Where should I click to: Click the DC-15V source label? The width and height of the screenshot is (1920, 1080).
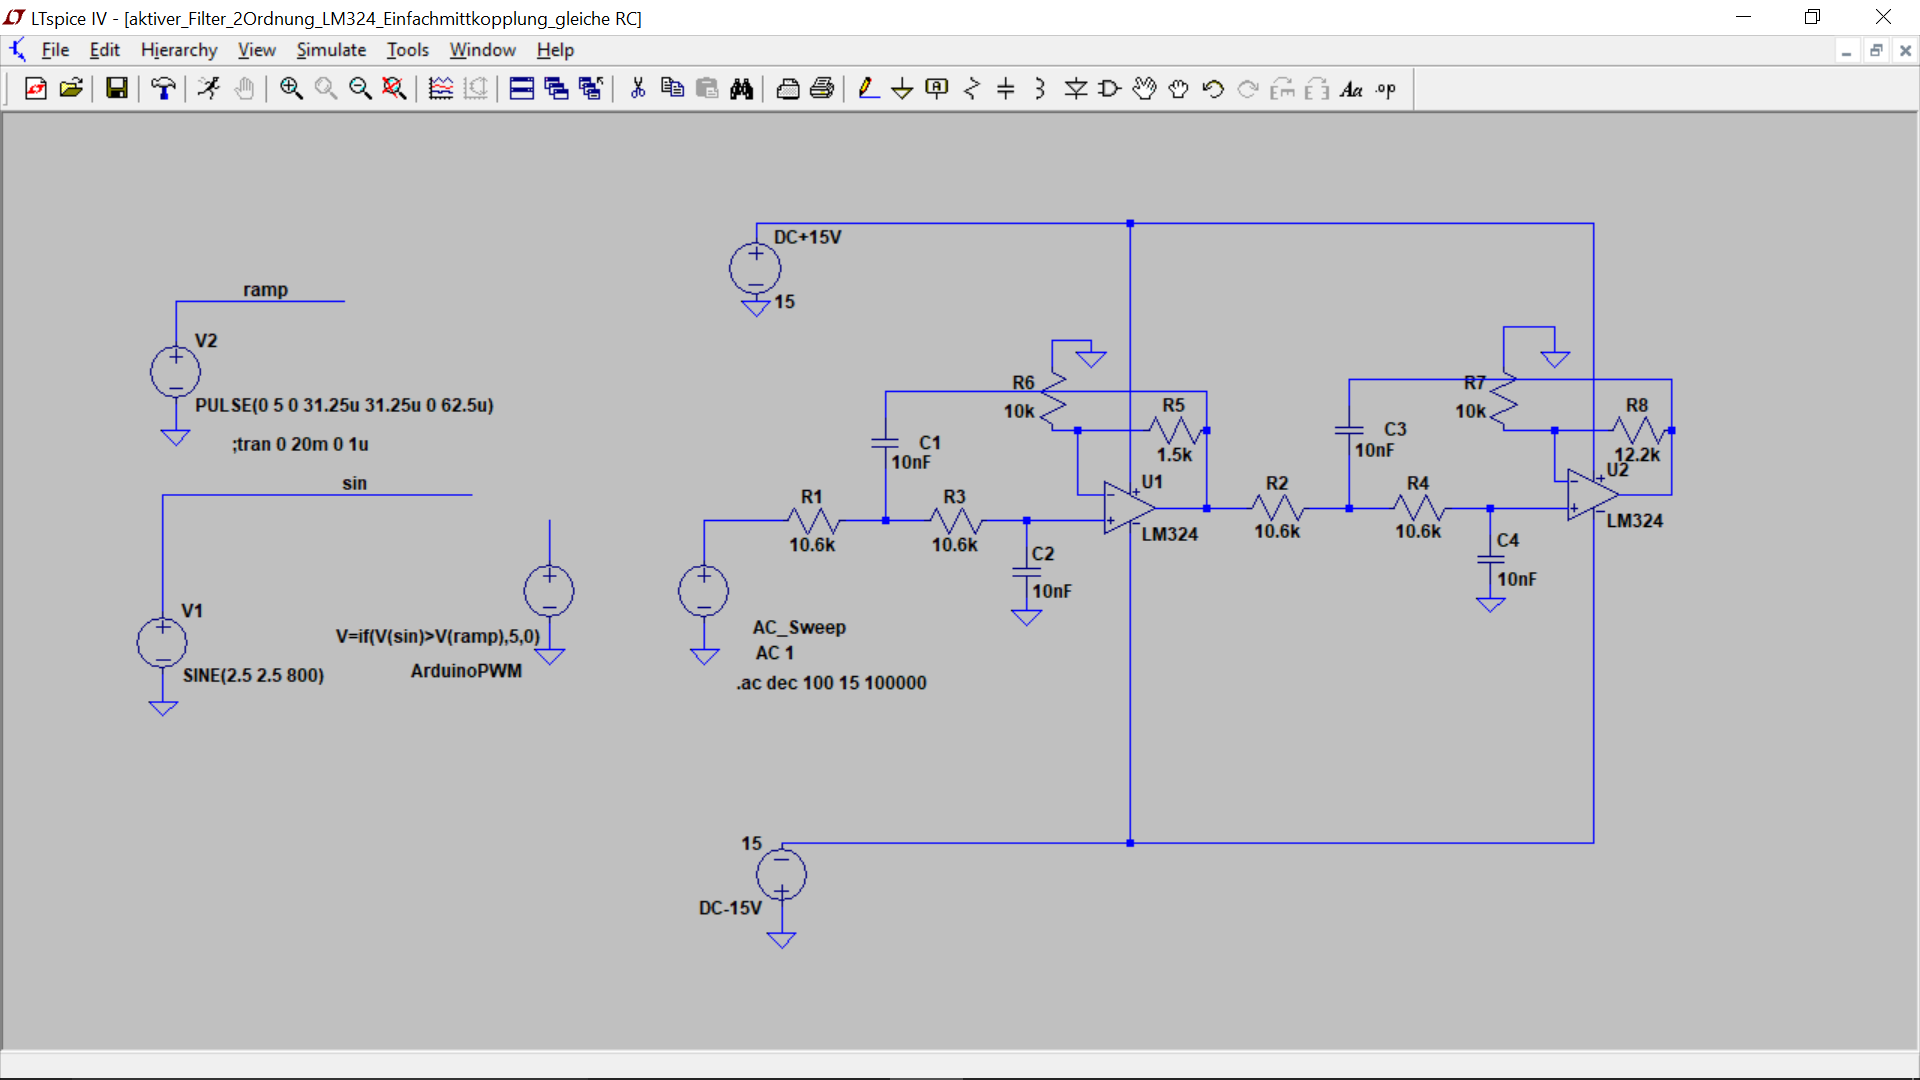coord(730,908)
